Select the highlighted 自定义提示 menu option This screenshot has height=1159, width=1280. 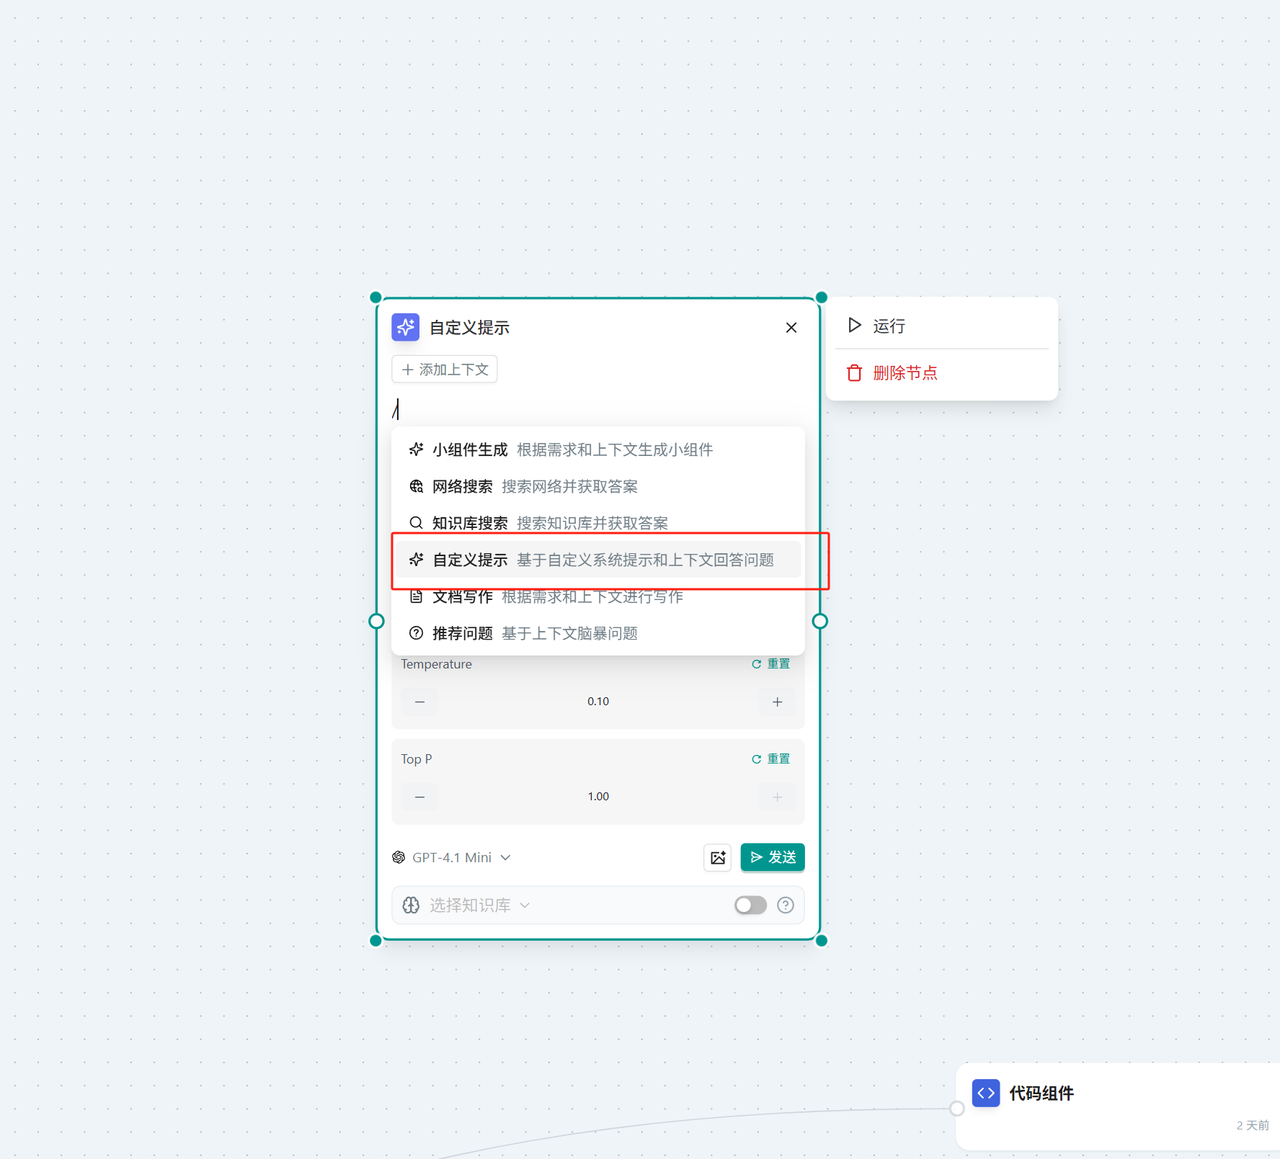(x=600, y=560)
